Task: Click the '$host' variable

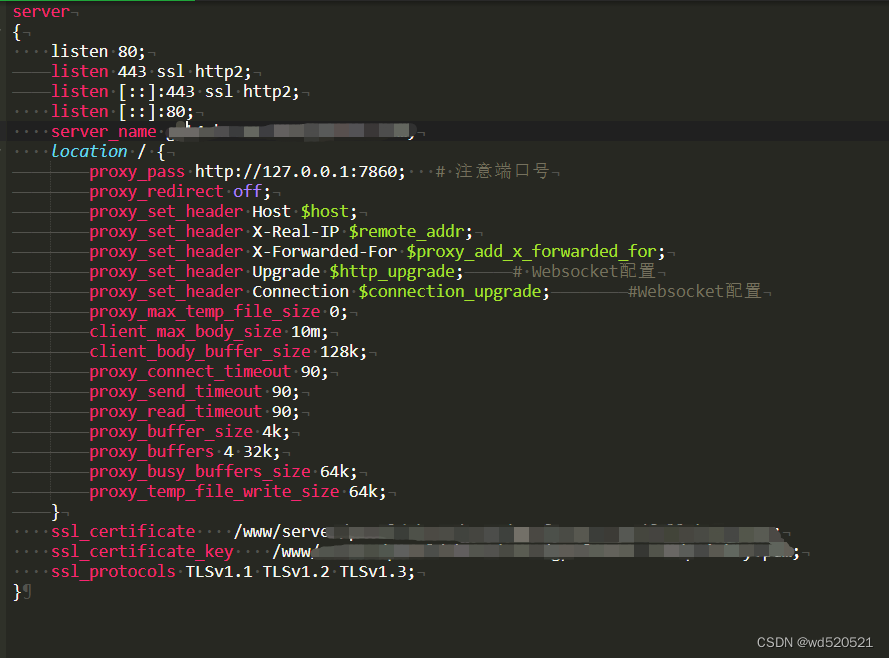Action: [324, 212]
